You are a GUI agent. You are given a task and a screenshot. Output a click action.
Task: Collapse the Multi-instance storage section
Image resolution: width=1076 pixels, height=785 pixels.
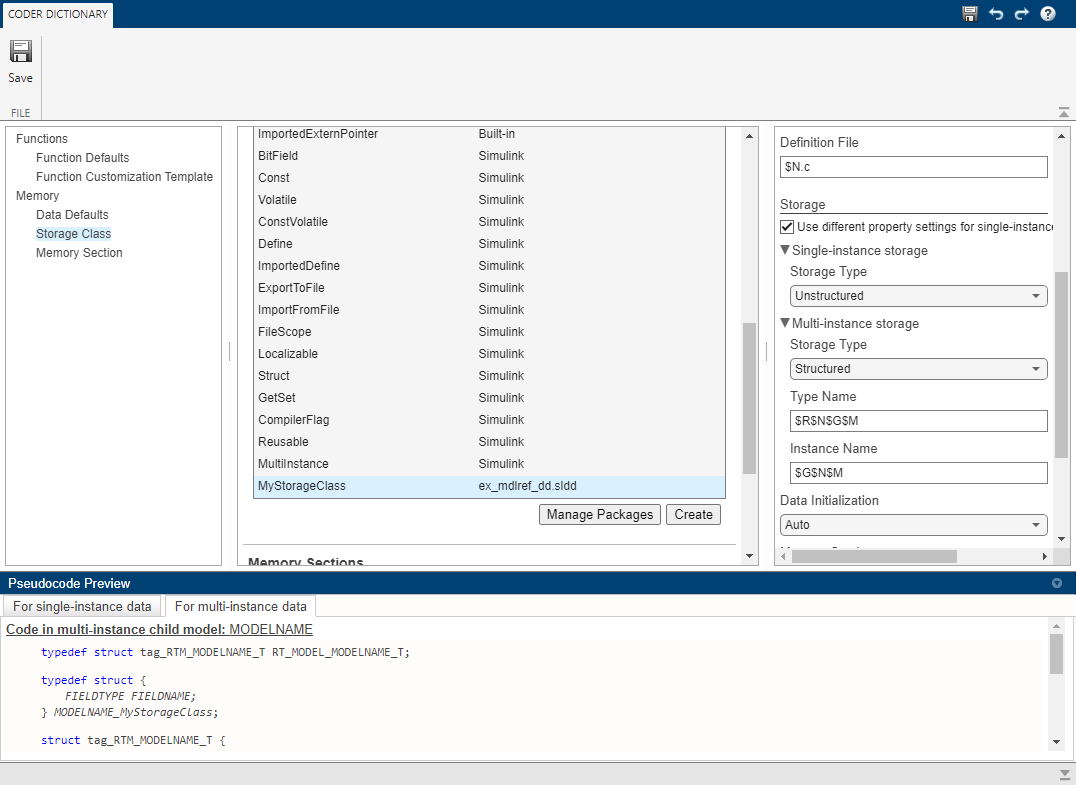[785, 324]
